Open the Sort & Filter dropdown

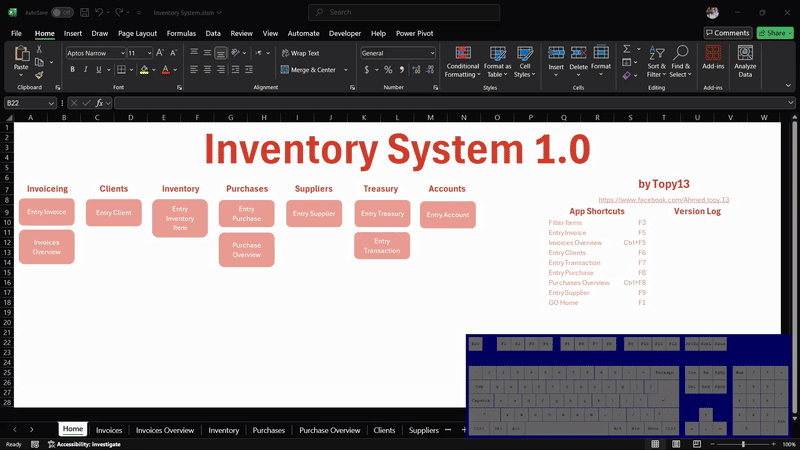pos(657,61)
